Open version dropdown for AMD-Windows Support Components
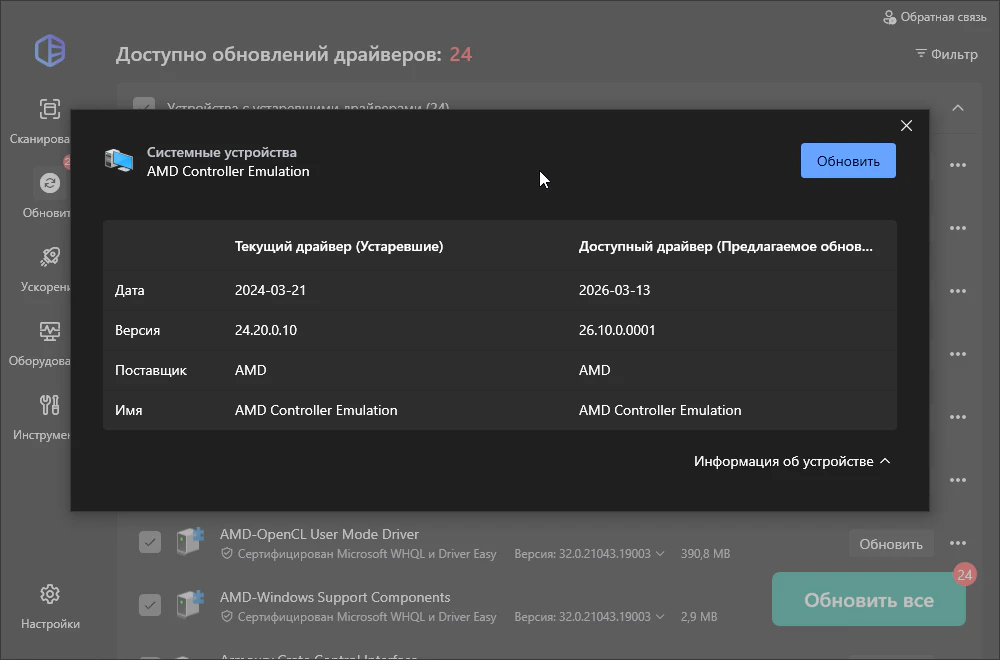This screenshot has height=660, width=1000. [x=660, y=617]
